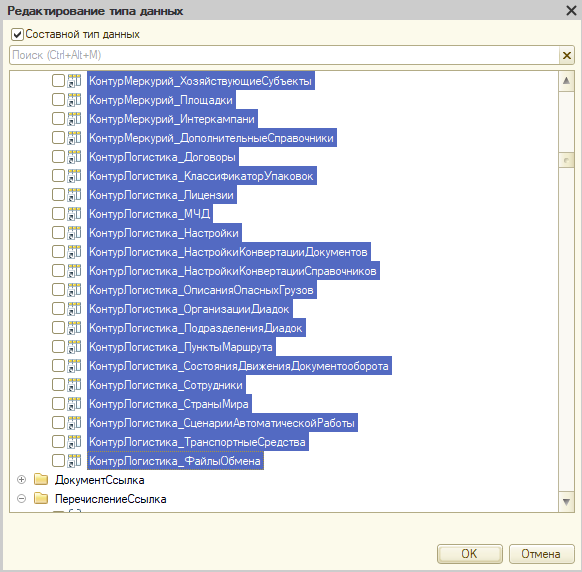
Task: Click catalog icon beside КонтурЛогистика_Договоры
Action: [74, 157]
